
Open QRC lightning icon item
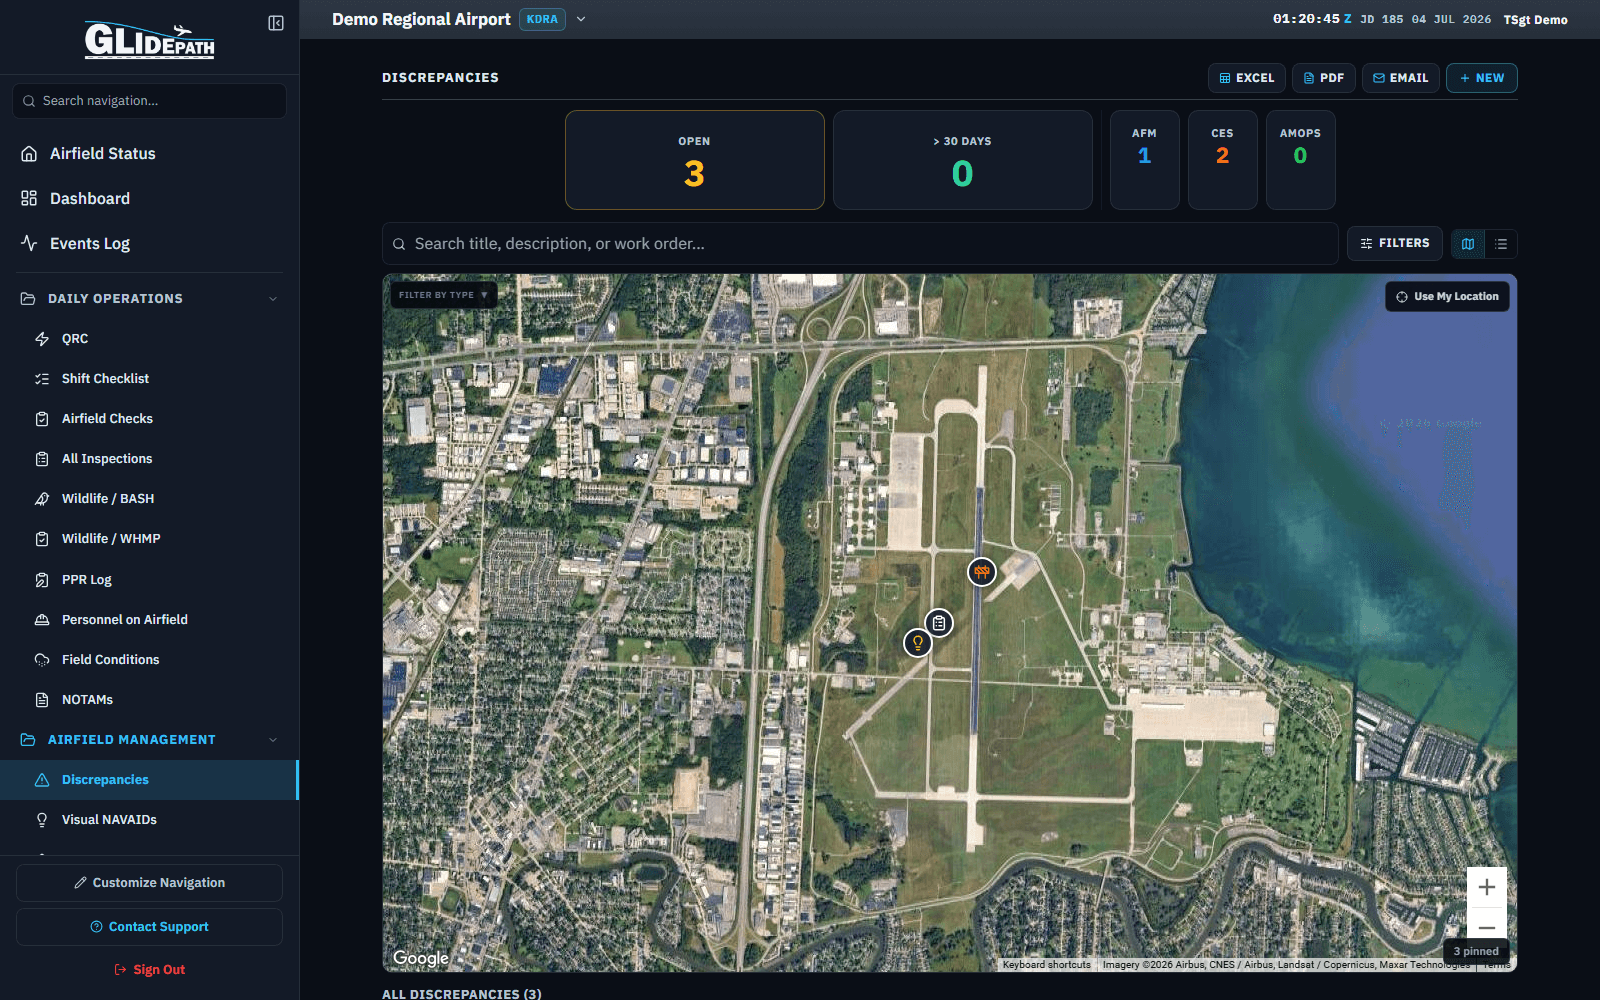tap(149, 338)
